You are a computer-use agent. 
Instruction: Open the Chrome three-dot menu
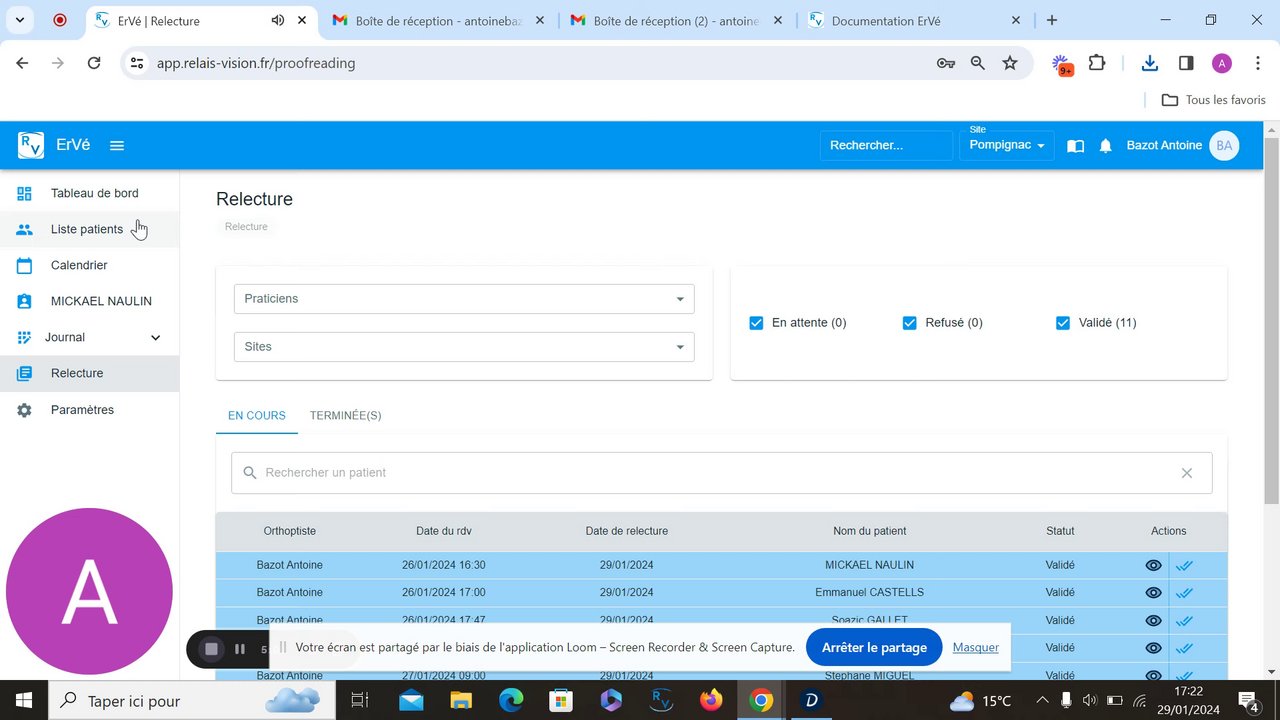pyautogui.click(x=1258, y=63)
